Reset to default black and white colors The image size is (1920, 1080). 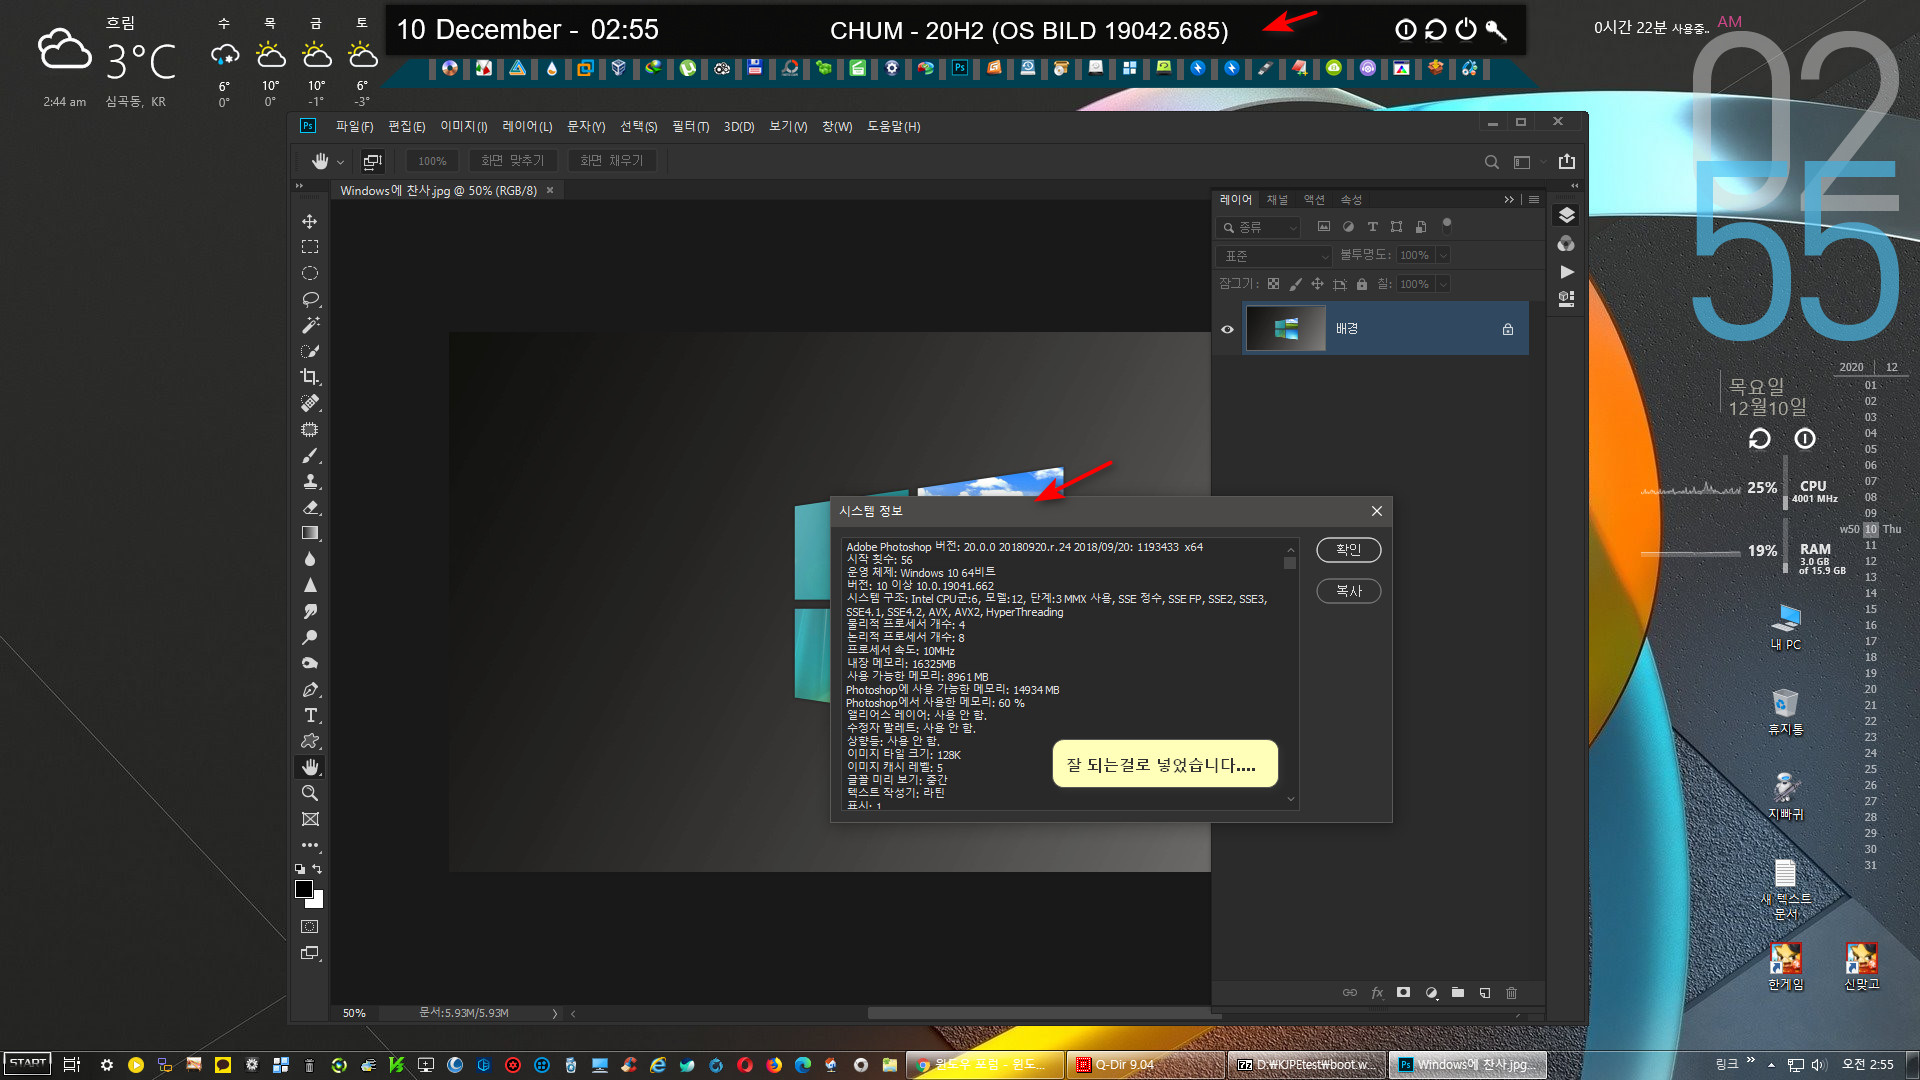pyautogui.click(x=299, y=869)
